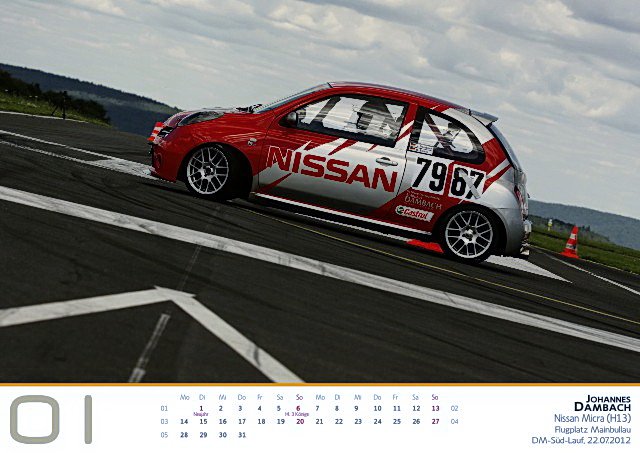Image resolution: width=640 pixels, height=453 pixels.
Task: Click the name Johannes in the caption
Action: pos(609,399)
